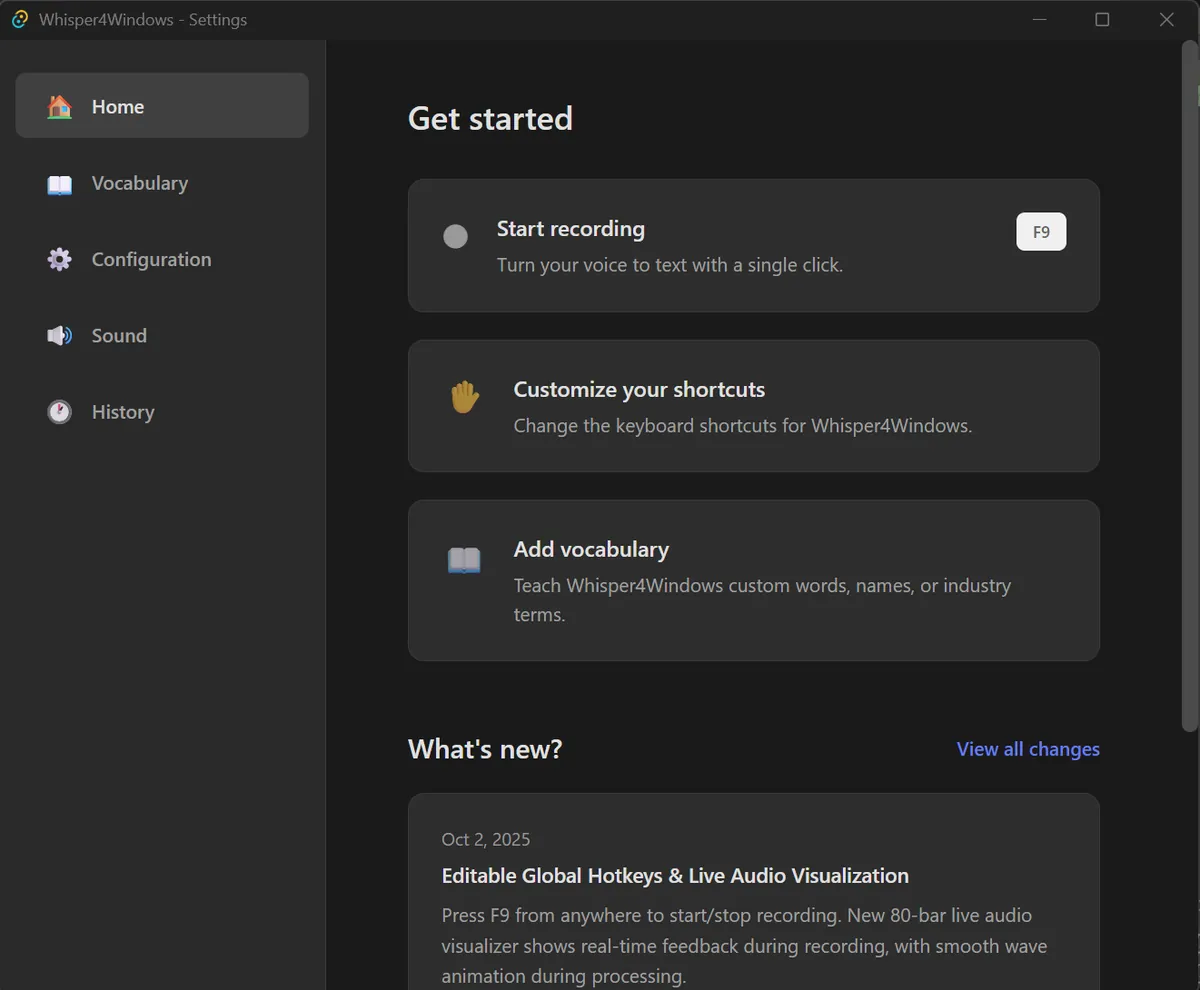Click the open book icon beside Add vocabulary
Image resolution: width=1200 pixels, height=990 pixels.
pos(464,559)
